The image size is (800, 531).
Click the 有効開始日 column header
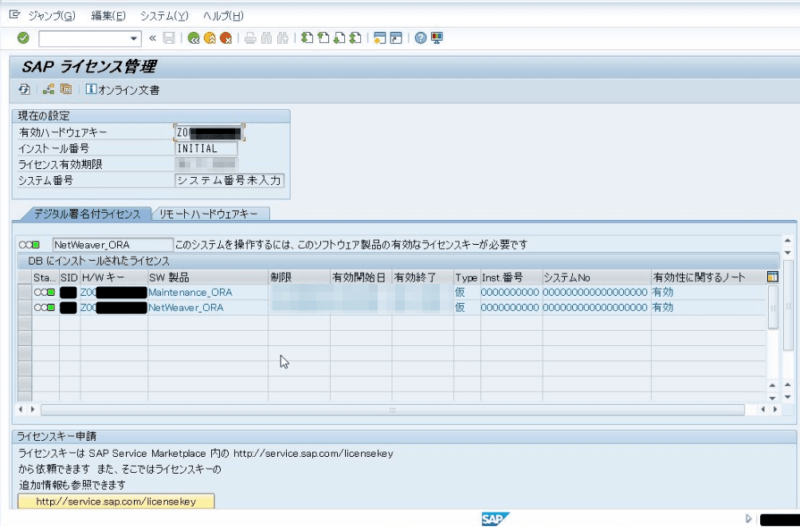coord(361,277)
